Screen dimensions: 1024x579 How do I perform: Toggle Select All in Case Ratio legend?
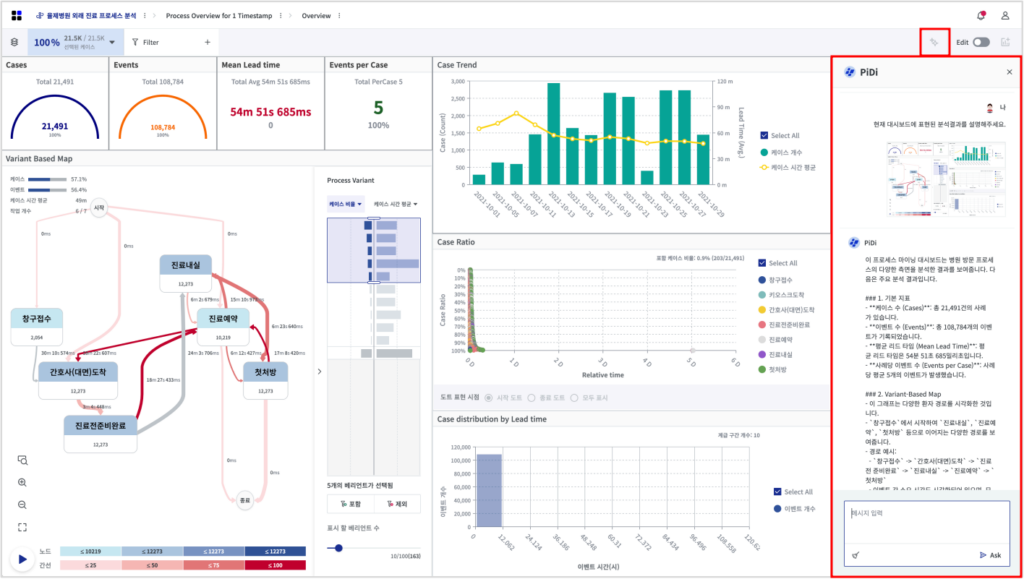[x=763, y=263]
